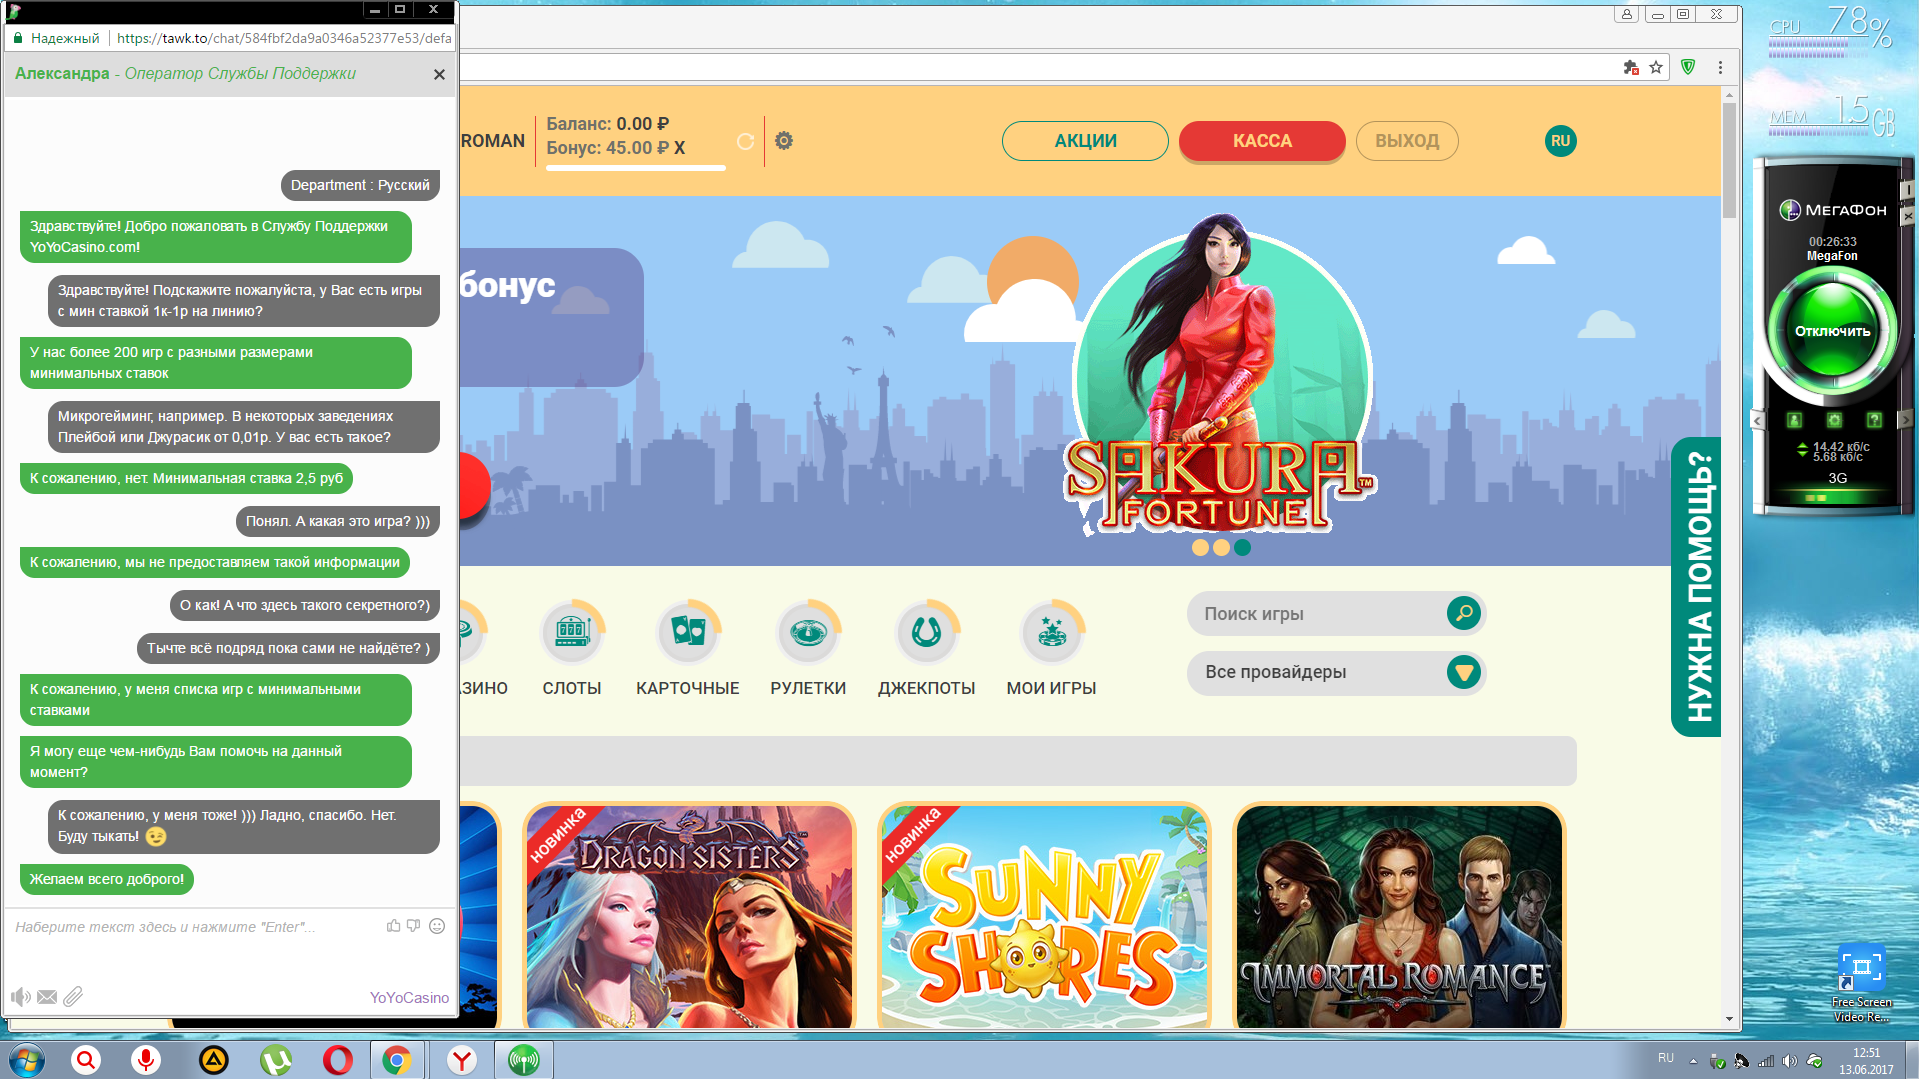Viewport: 1919px width, 1079px height.
Task: Click the site address in chat window URL bar
Action: pyautogui.click(x=284, y=38)
